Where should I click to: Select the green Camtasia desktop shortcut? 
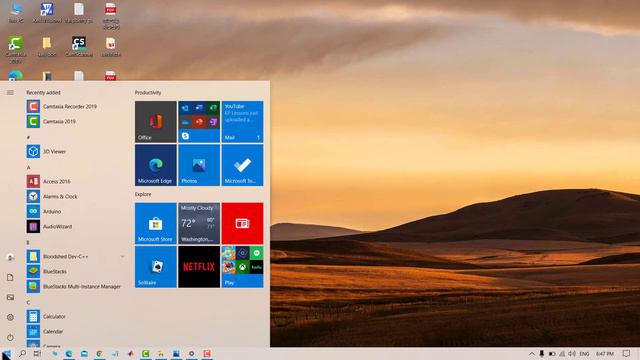(x=16, y=49)
